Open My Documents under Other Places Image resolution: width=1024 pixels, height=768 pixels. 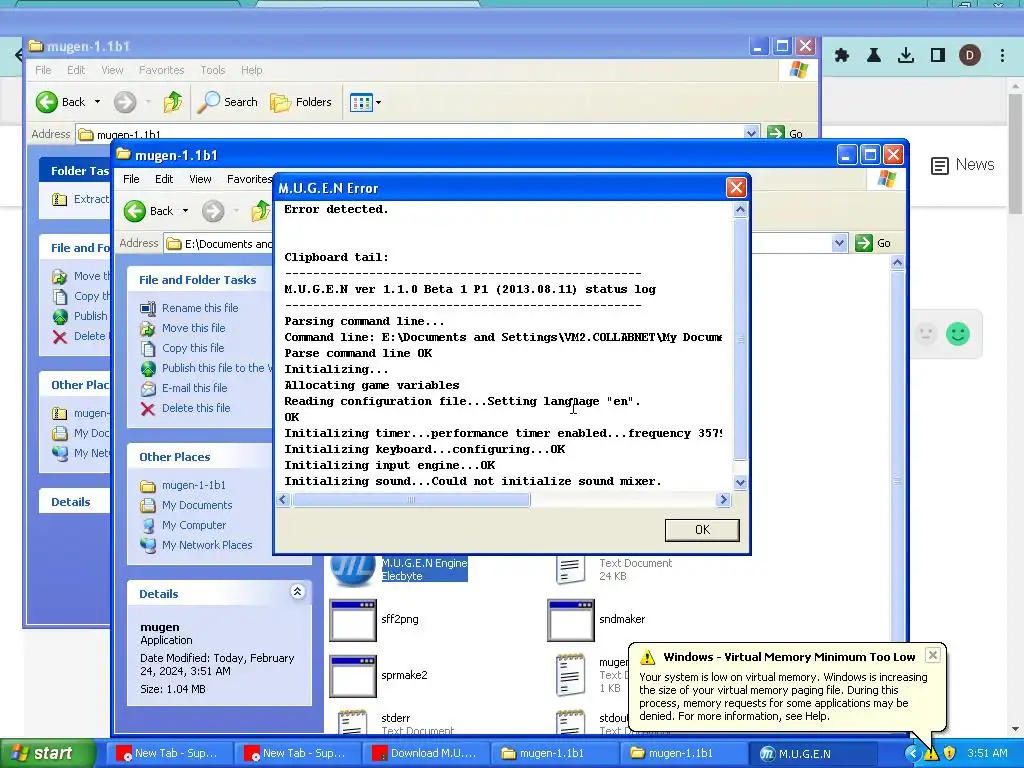pos(197,505)
